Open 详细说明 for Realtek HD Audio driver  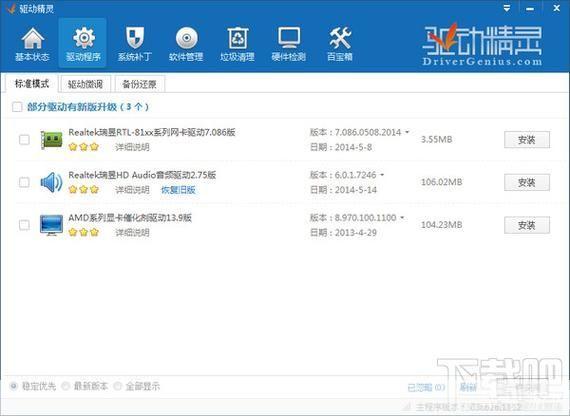pyautogui.click(x=132, y=189)
